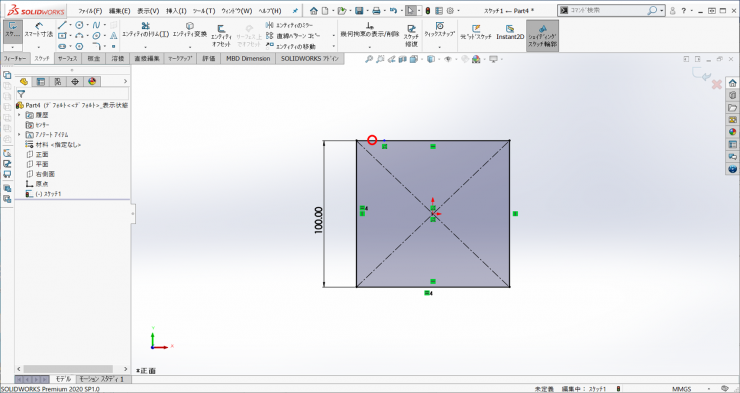The width and height of the screenshot is (740, 393).
Task: Select the Arc sketch tool
Action: pyautogui.click(x=79, y=36)
